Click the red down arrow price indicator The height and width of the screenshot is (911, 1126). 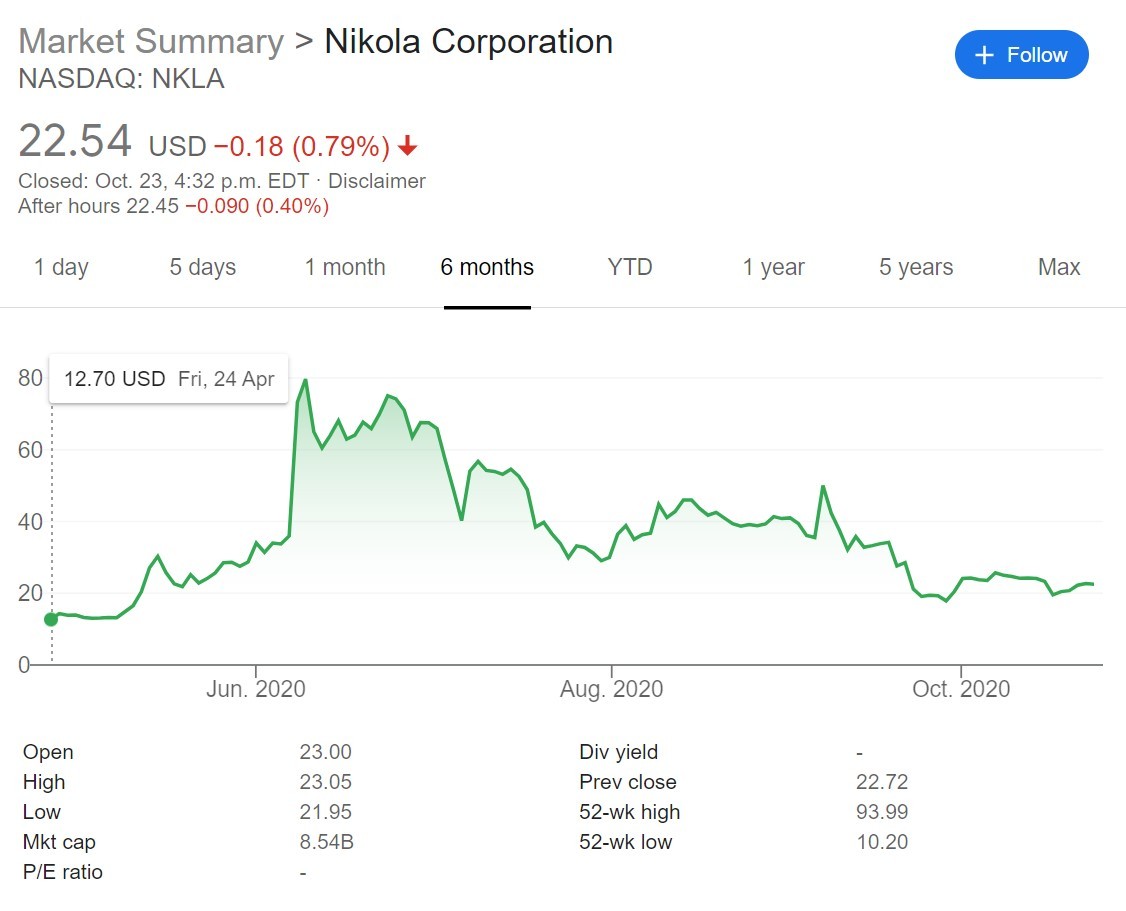click(407, 147)
